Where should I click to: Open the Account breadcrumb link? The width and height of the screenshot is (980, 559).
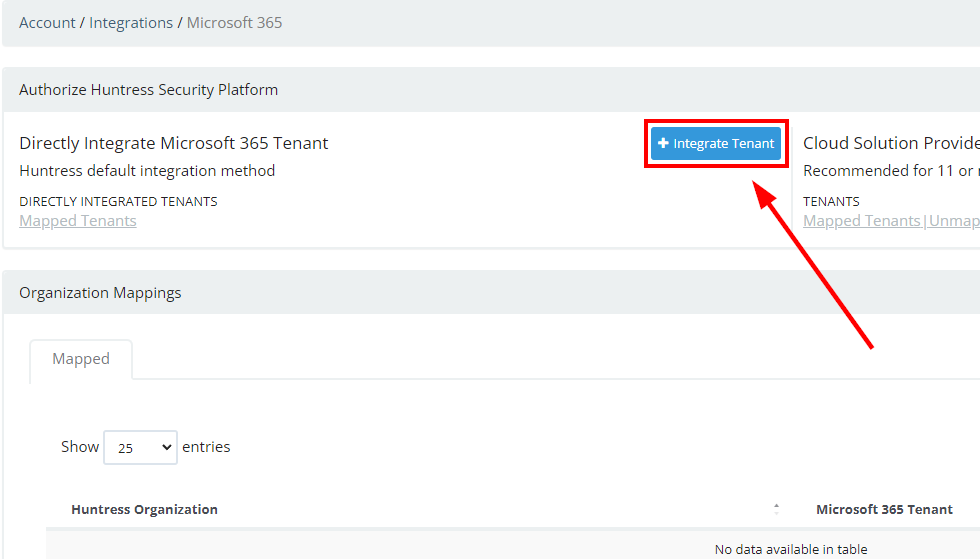point(47,23)
